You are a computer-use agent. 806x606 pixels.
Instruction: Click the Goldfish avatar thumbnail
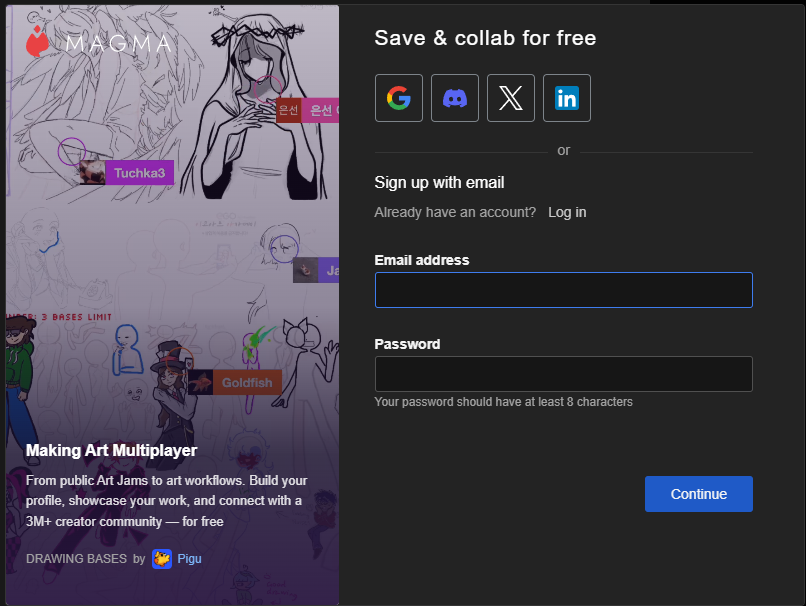200,382
